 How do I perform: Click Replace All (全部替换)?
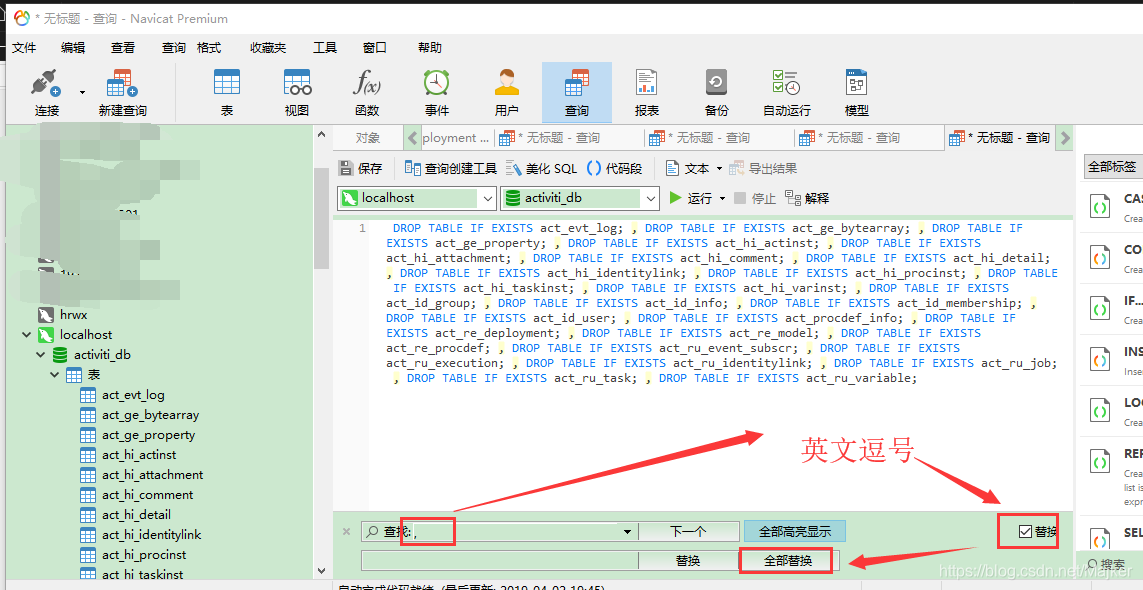pos(787,561)
